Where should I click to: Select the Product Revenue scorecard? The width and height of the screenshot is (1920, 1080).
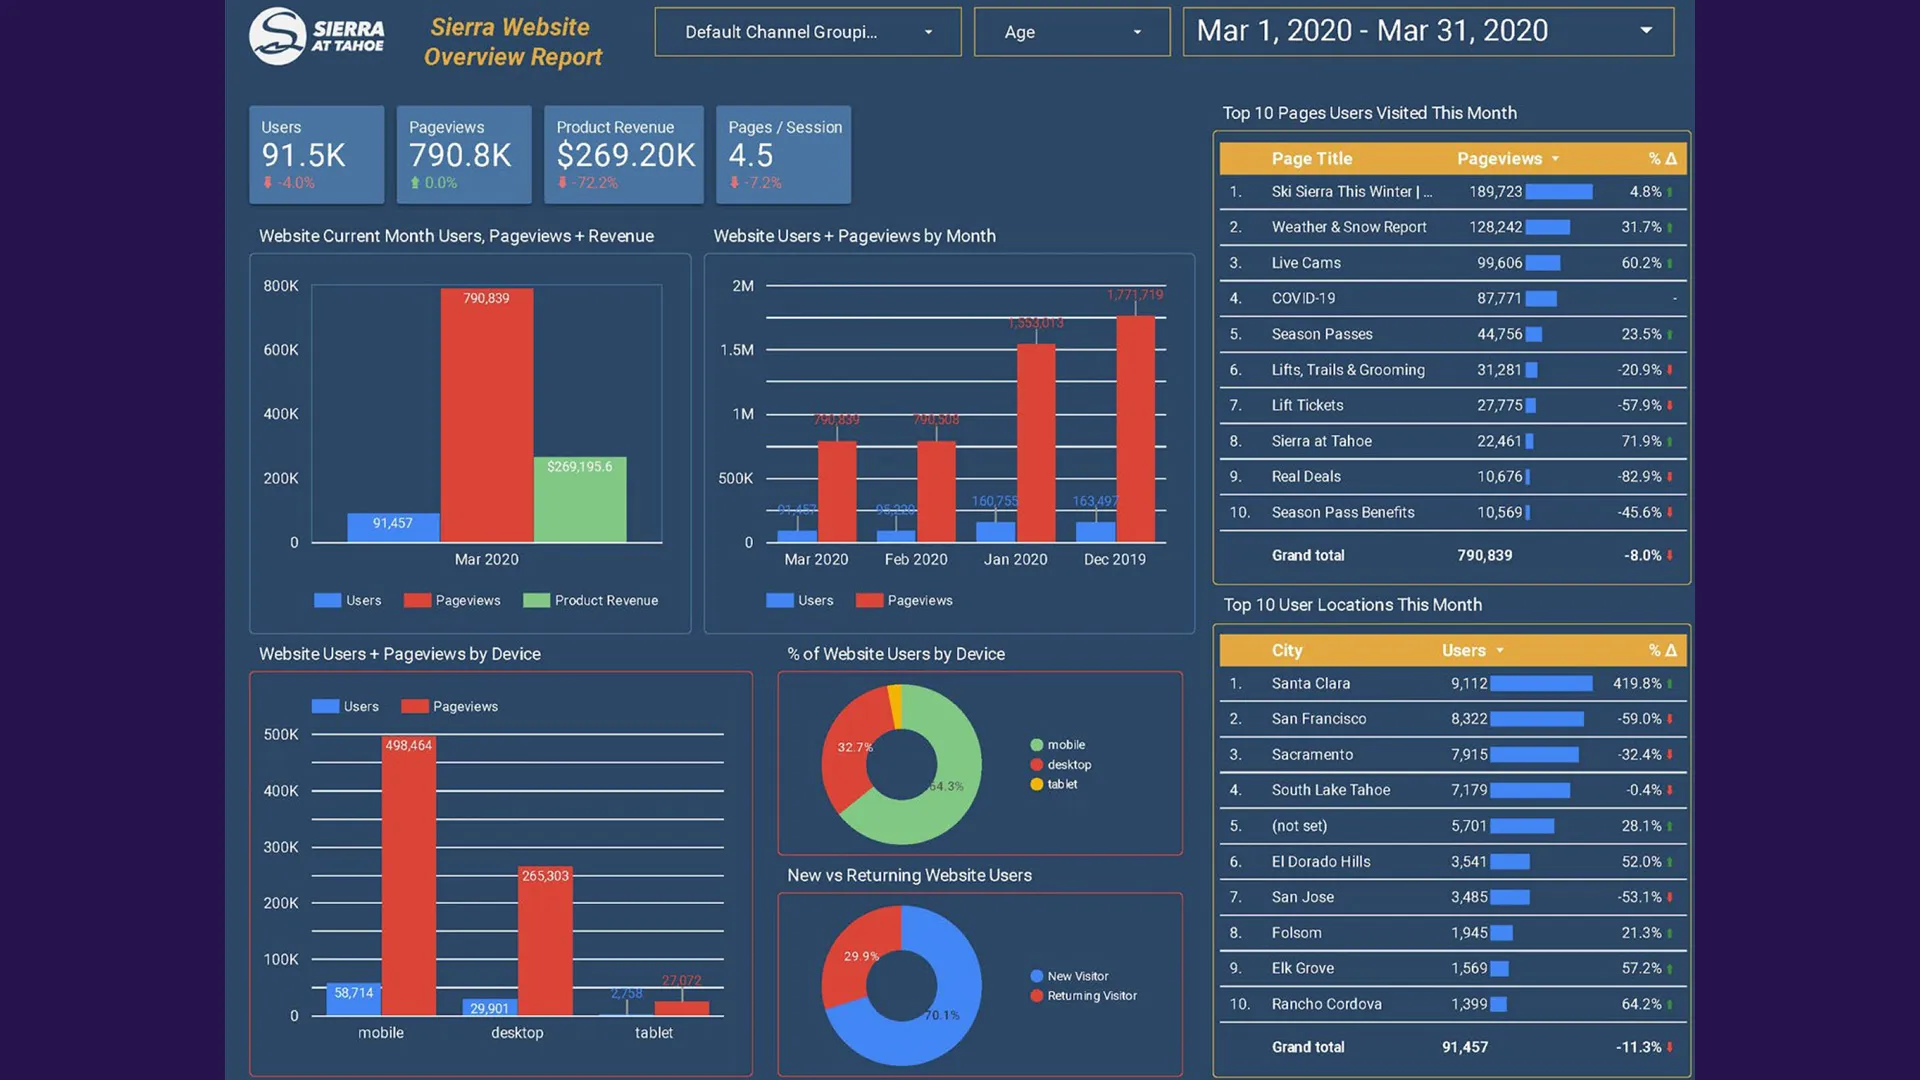pyautogui.click(x=624, y=155)
